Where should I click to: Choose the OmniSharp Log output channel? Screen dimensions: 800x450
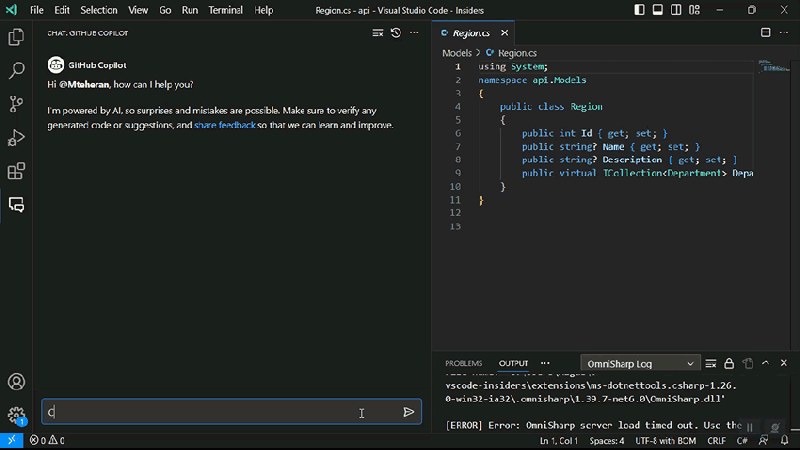click(x=640, y=364)
